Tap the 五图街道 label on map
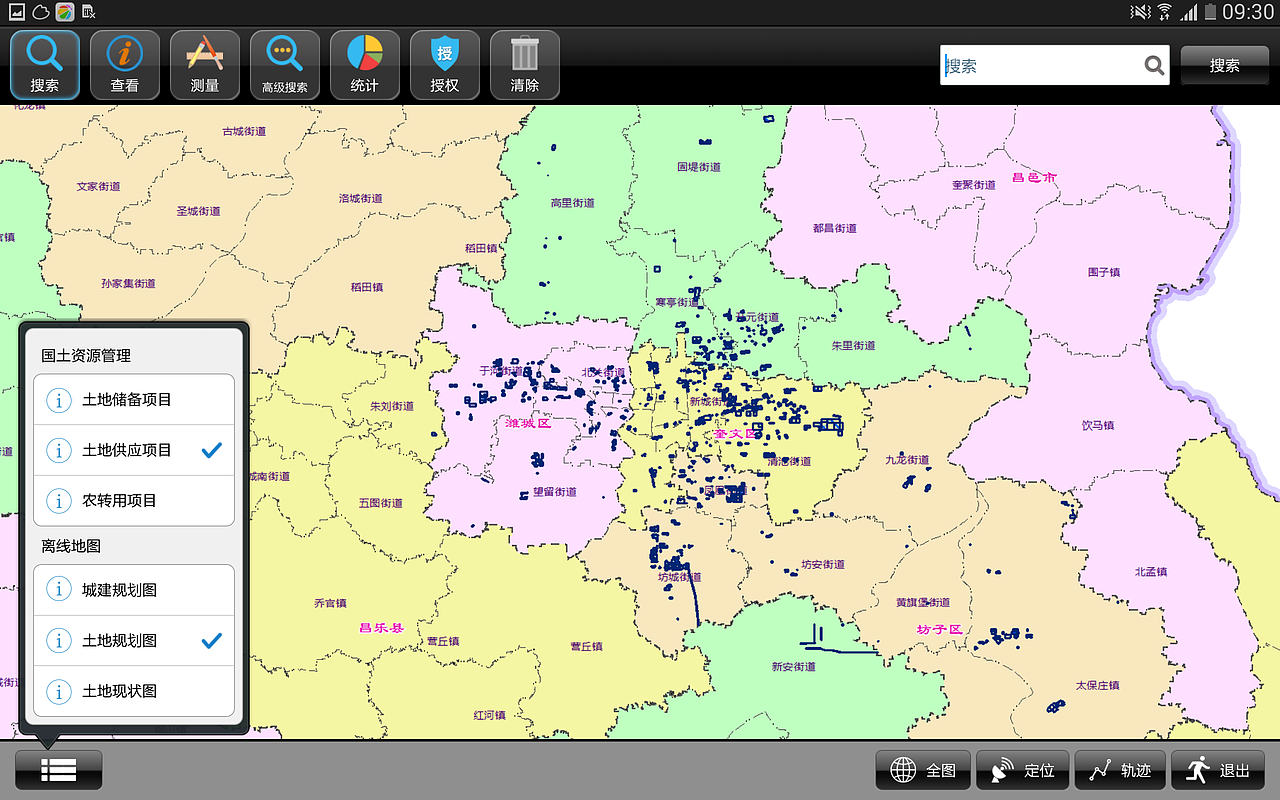The height and width of the screenshot is (800, 1280). tap(380, 503)
